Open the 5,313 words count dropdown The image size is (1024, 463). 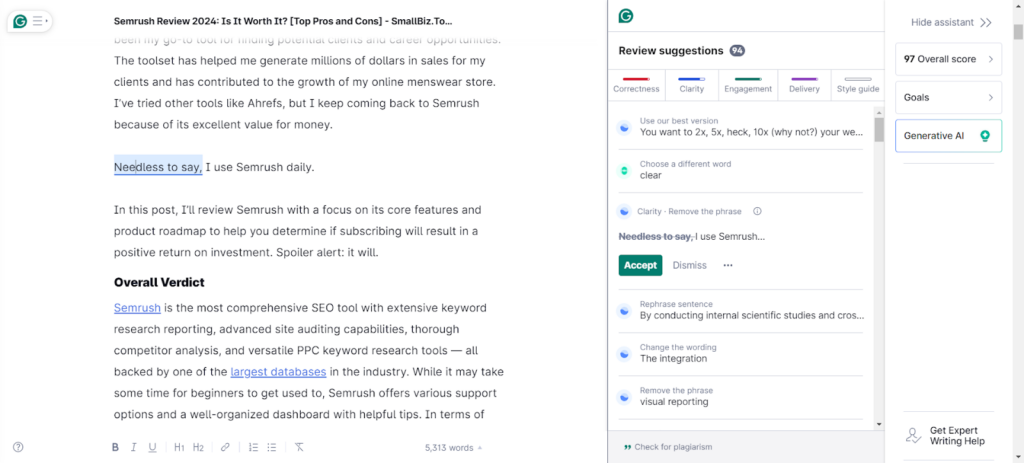click(x=453, y=448)
